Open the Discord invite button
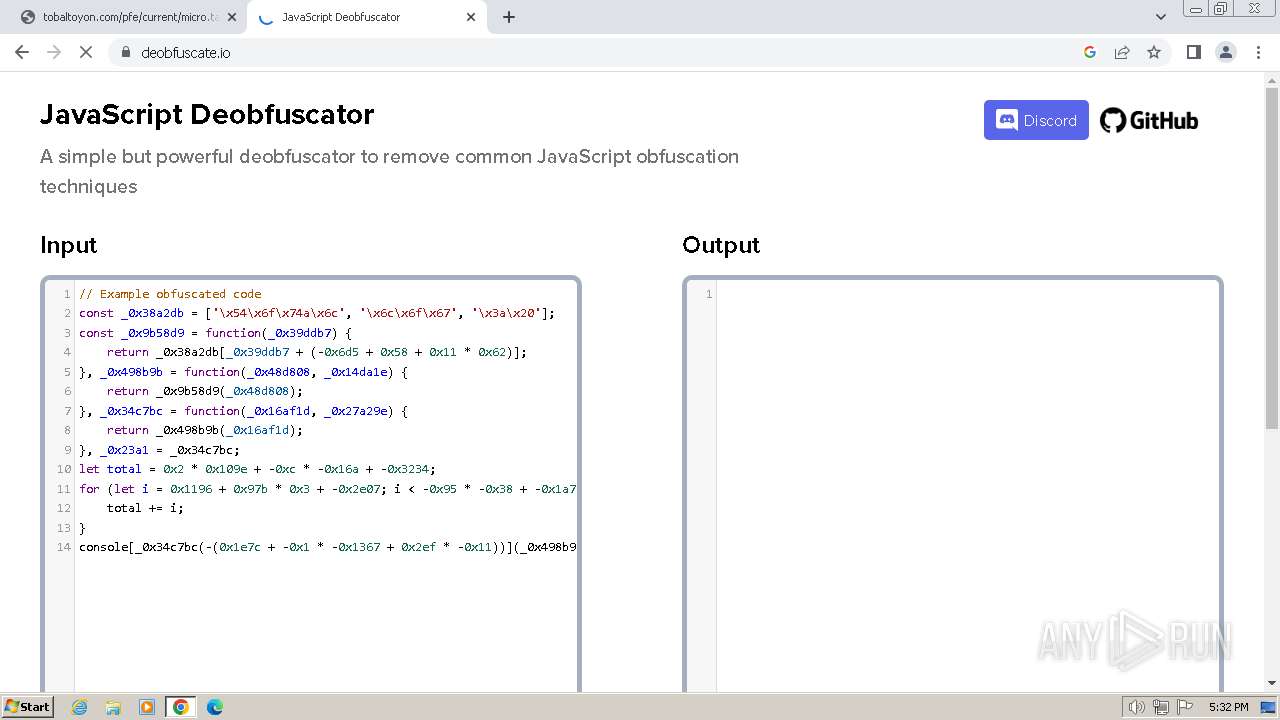This screenshot has height=720, width=1280. [x=1036, y=120]
